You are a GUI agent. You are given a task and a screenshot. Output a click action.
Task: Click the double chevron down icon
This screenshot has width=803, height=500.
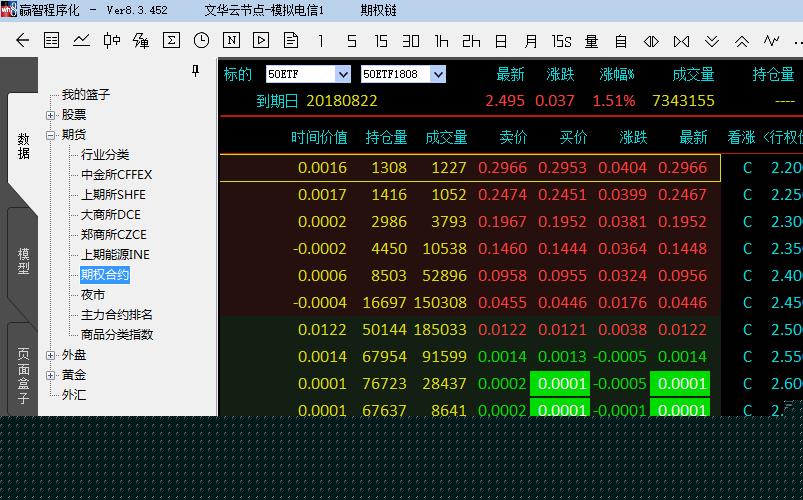(x=711, y=41)
